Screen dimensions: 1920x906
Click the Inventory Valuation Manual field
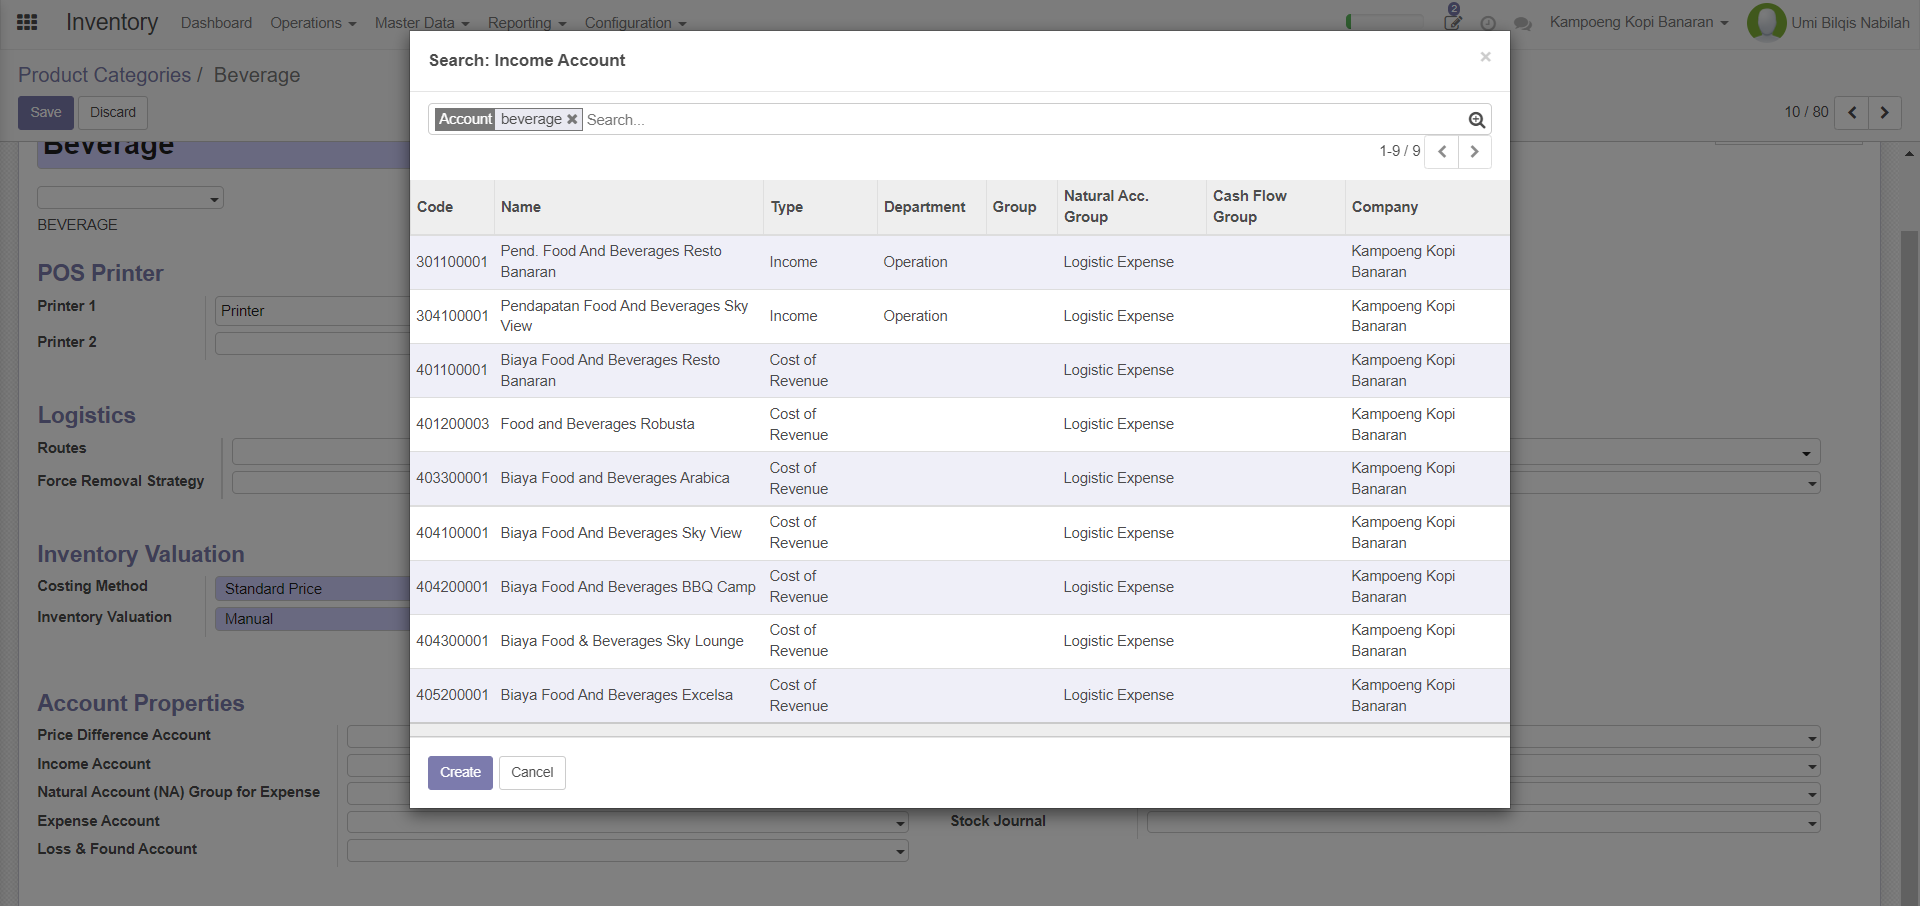[312, 619]
